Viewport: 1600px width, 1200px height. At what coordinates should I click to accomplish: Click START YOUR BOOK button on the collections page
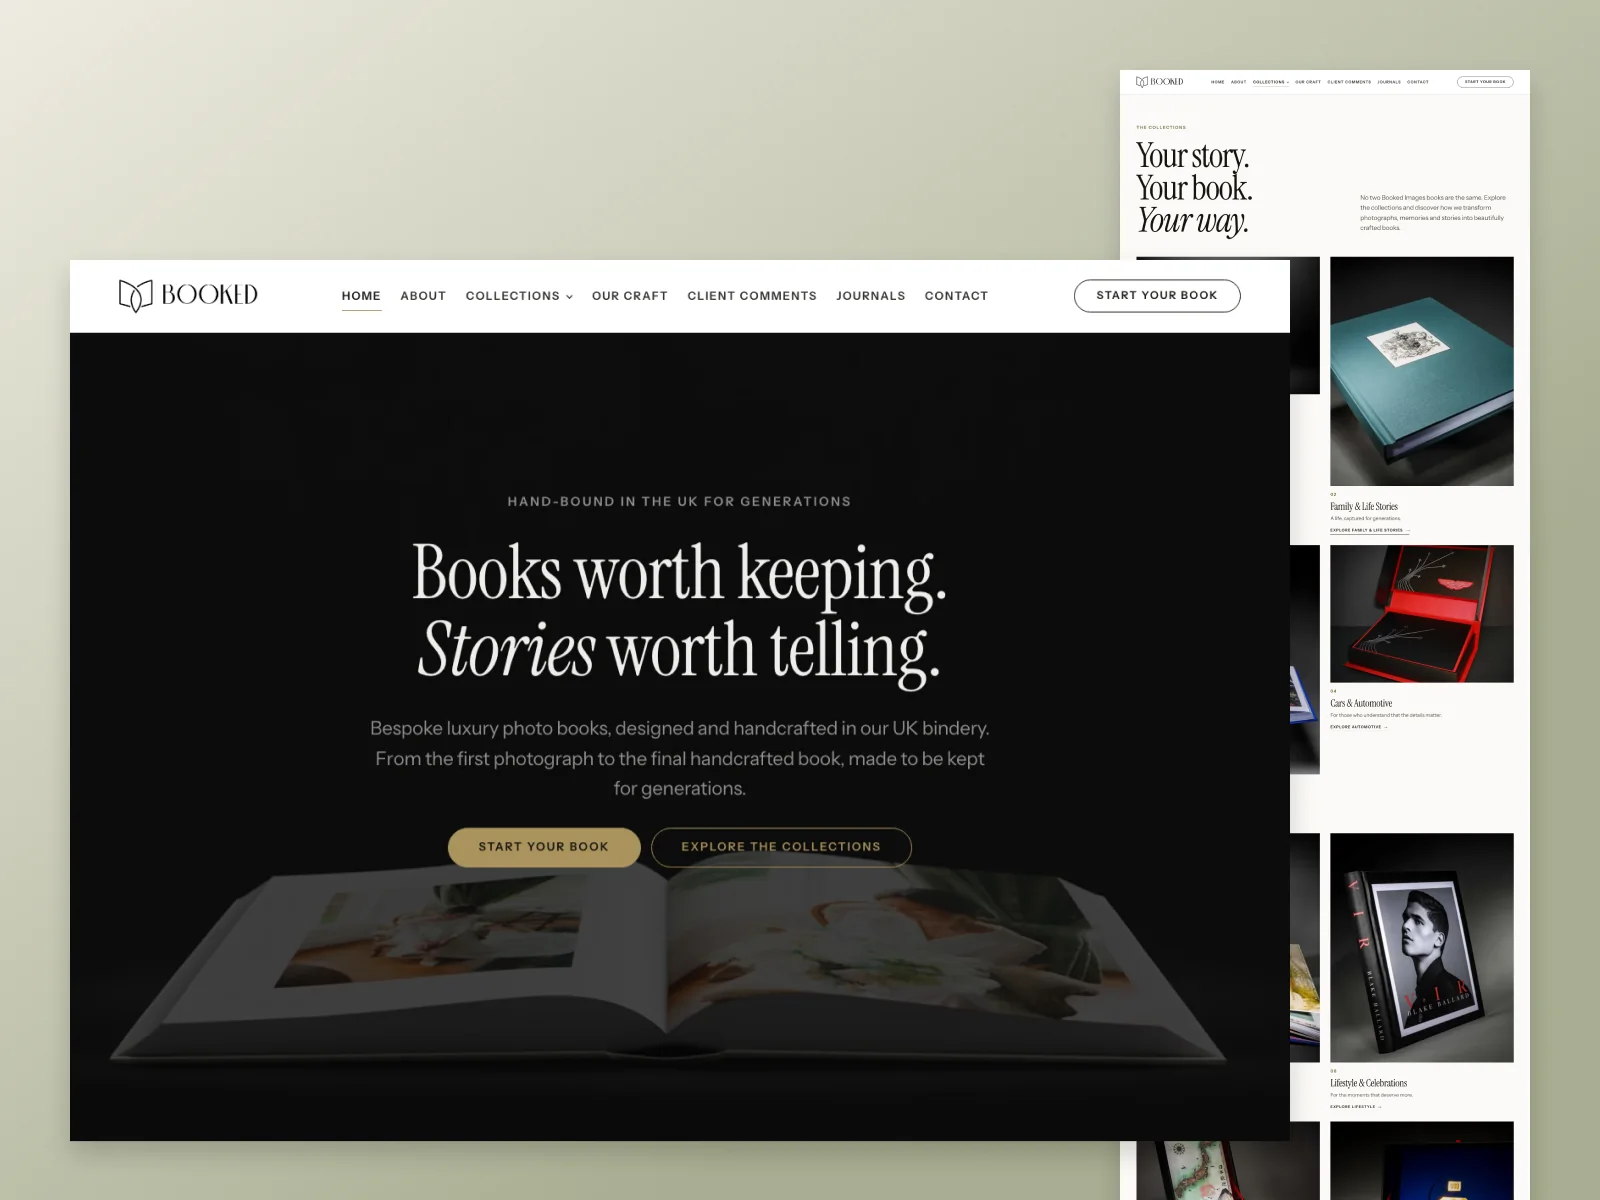[x=1485, y=82]
